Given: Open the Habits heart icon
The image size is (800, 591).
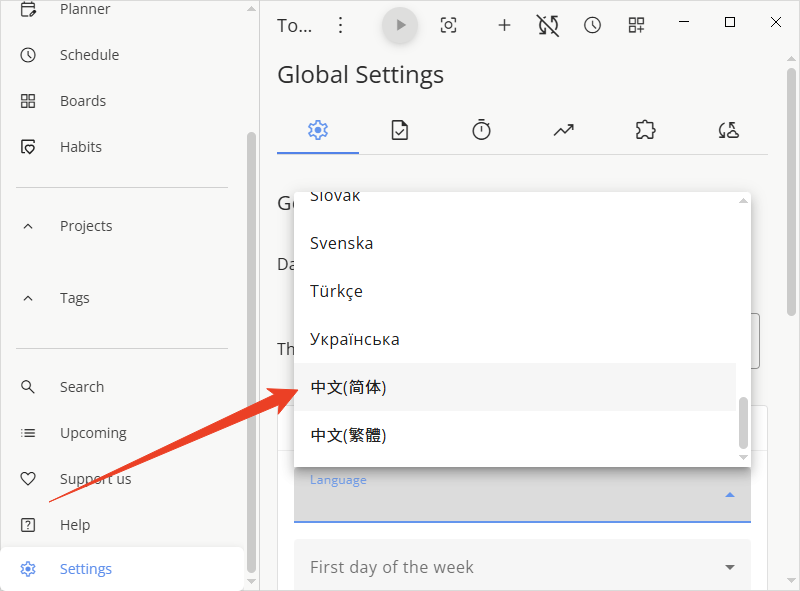Looking at the screenshot, I should pyautogui.click(x=28, y=147).
